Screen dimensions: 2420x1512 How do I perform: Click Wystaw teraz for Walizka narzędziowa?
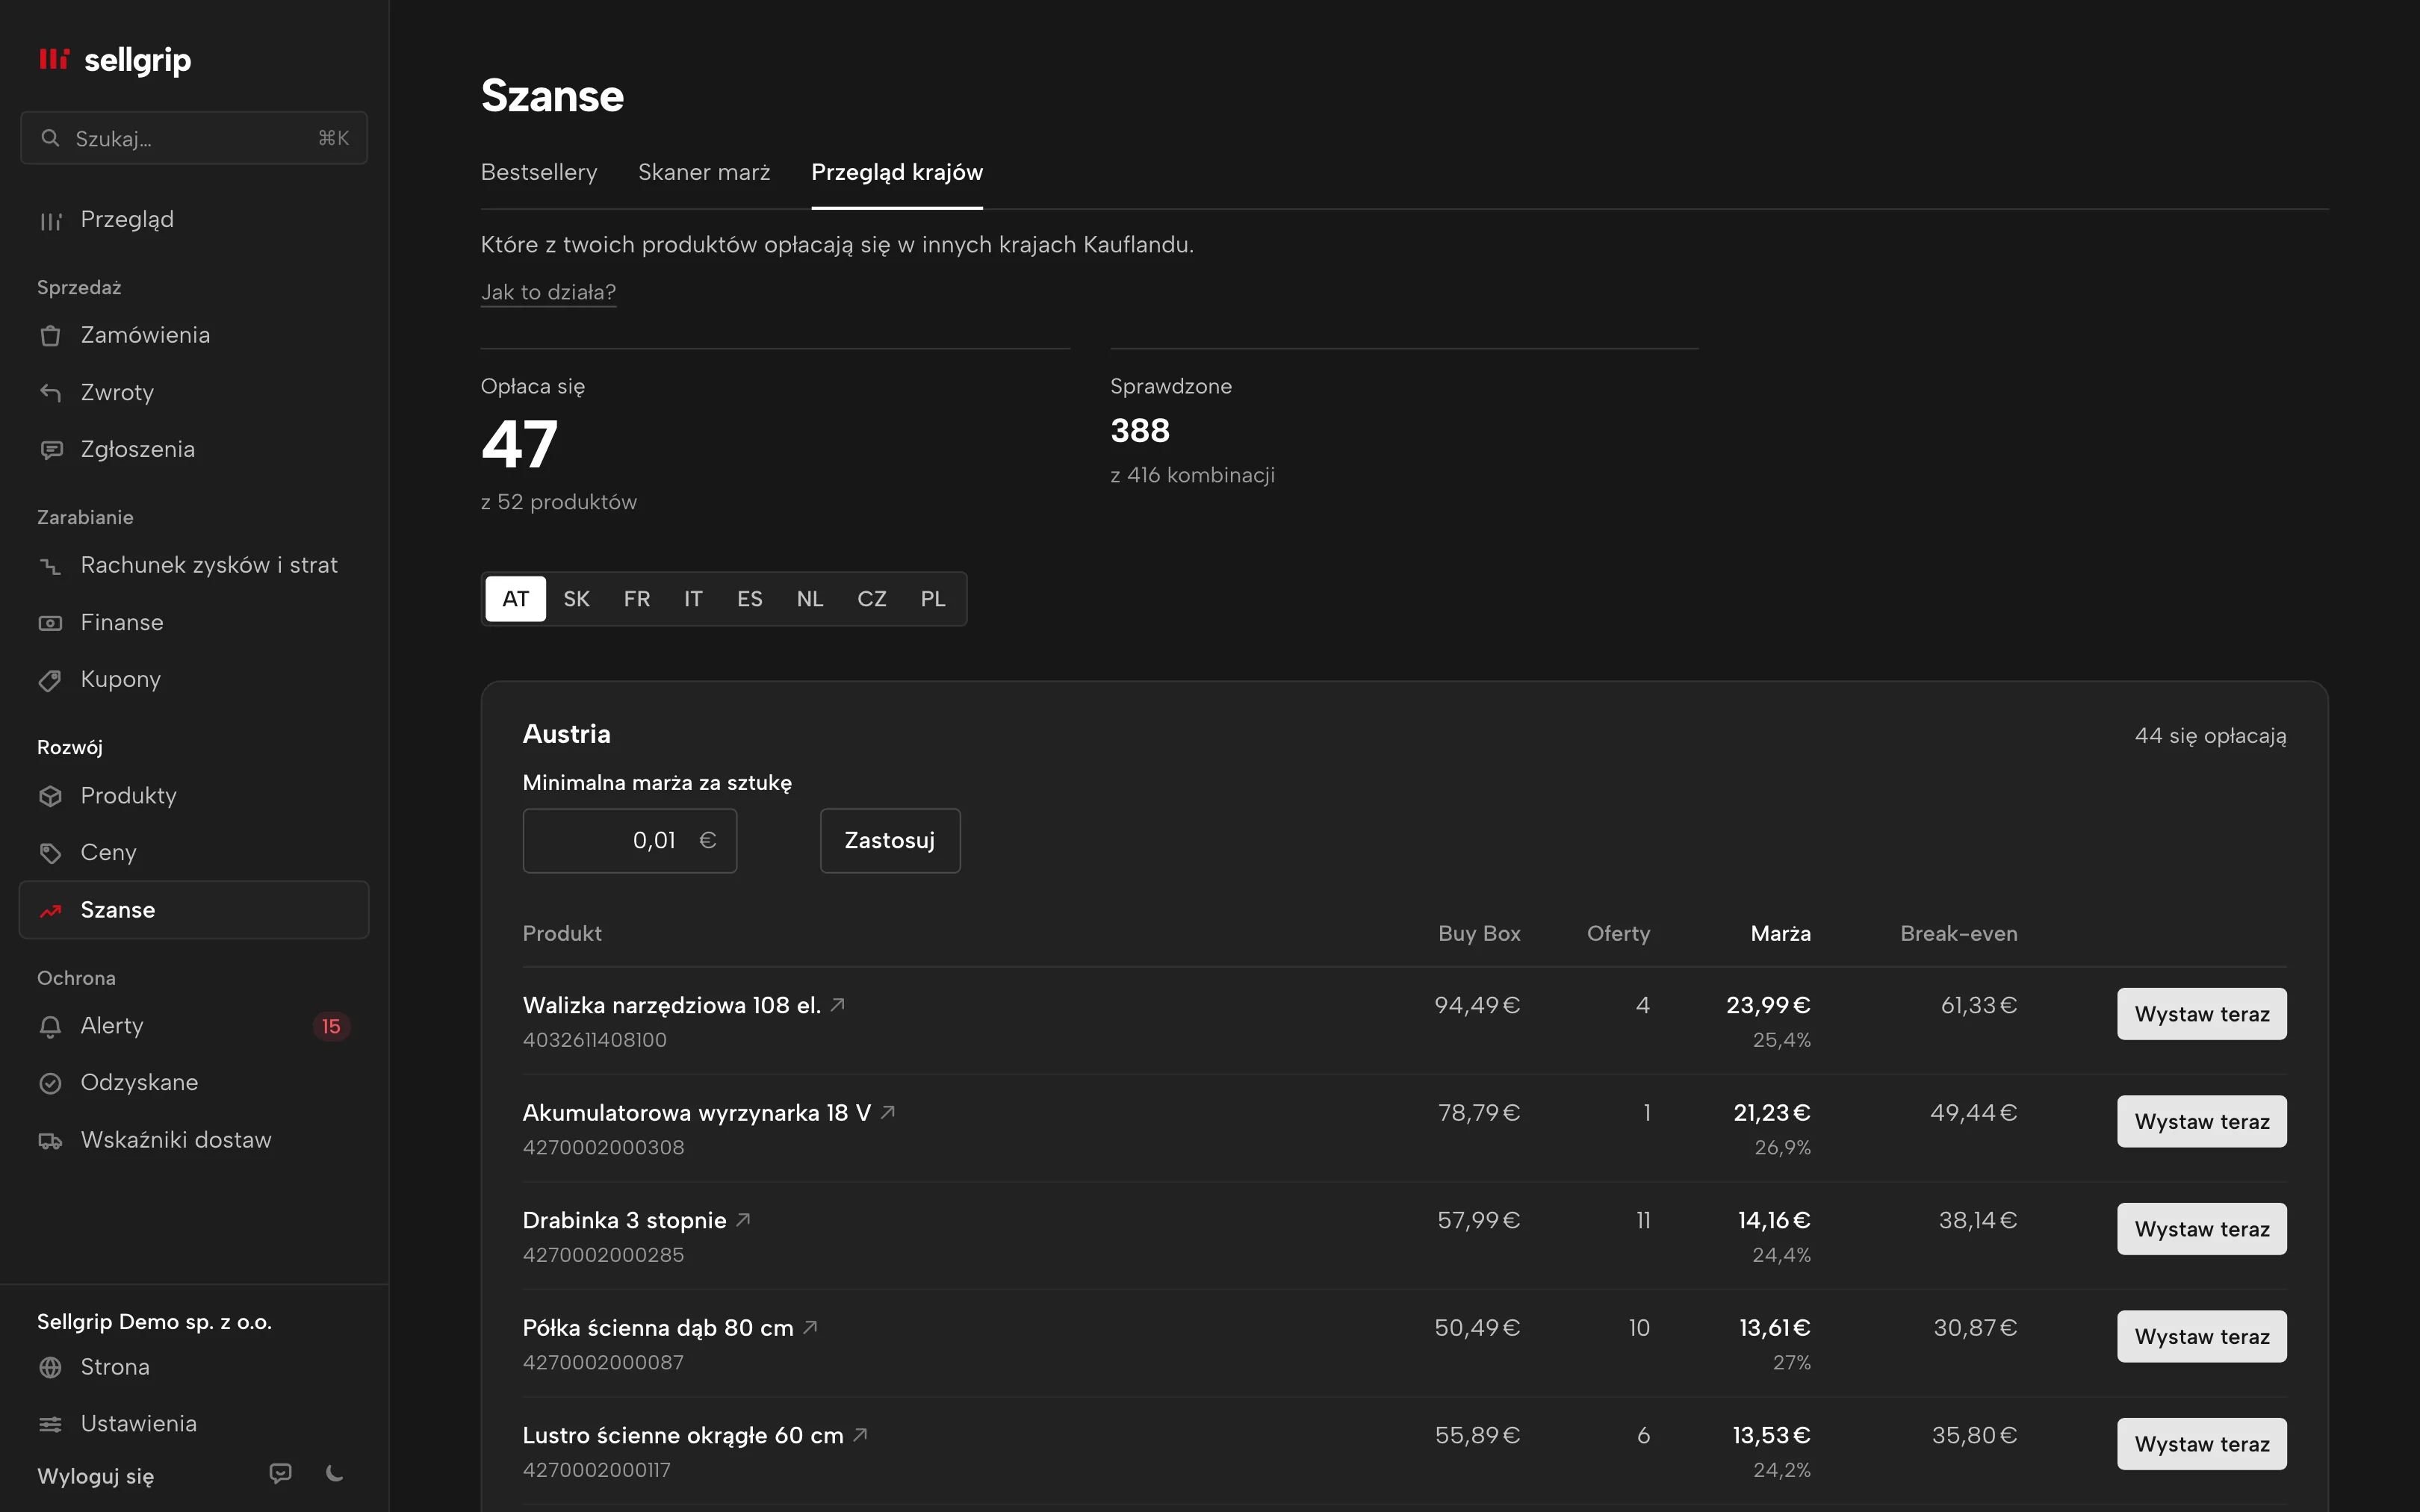pos(2201,1014)
